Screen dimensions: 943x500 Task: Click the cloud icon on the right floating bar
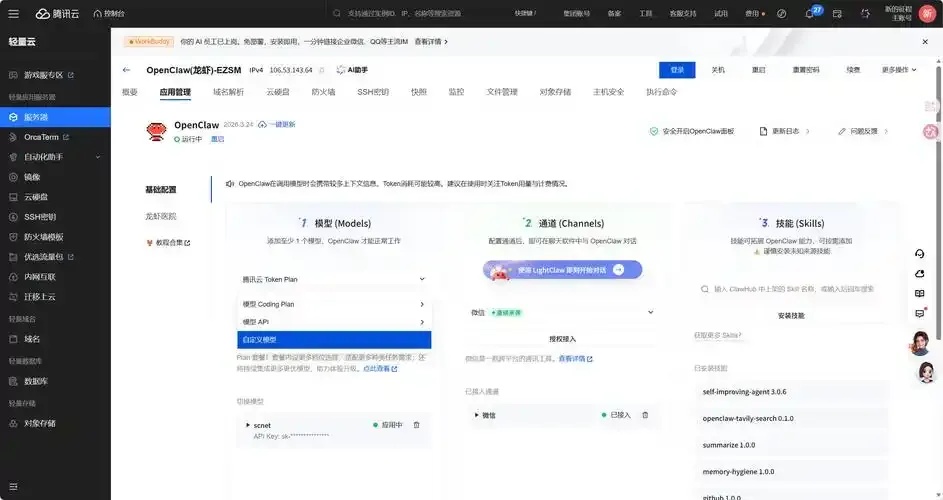coord(920,273)
